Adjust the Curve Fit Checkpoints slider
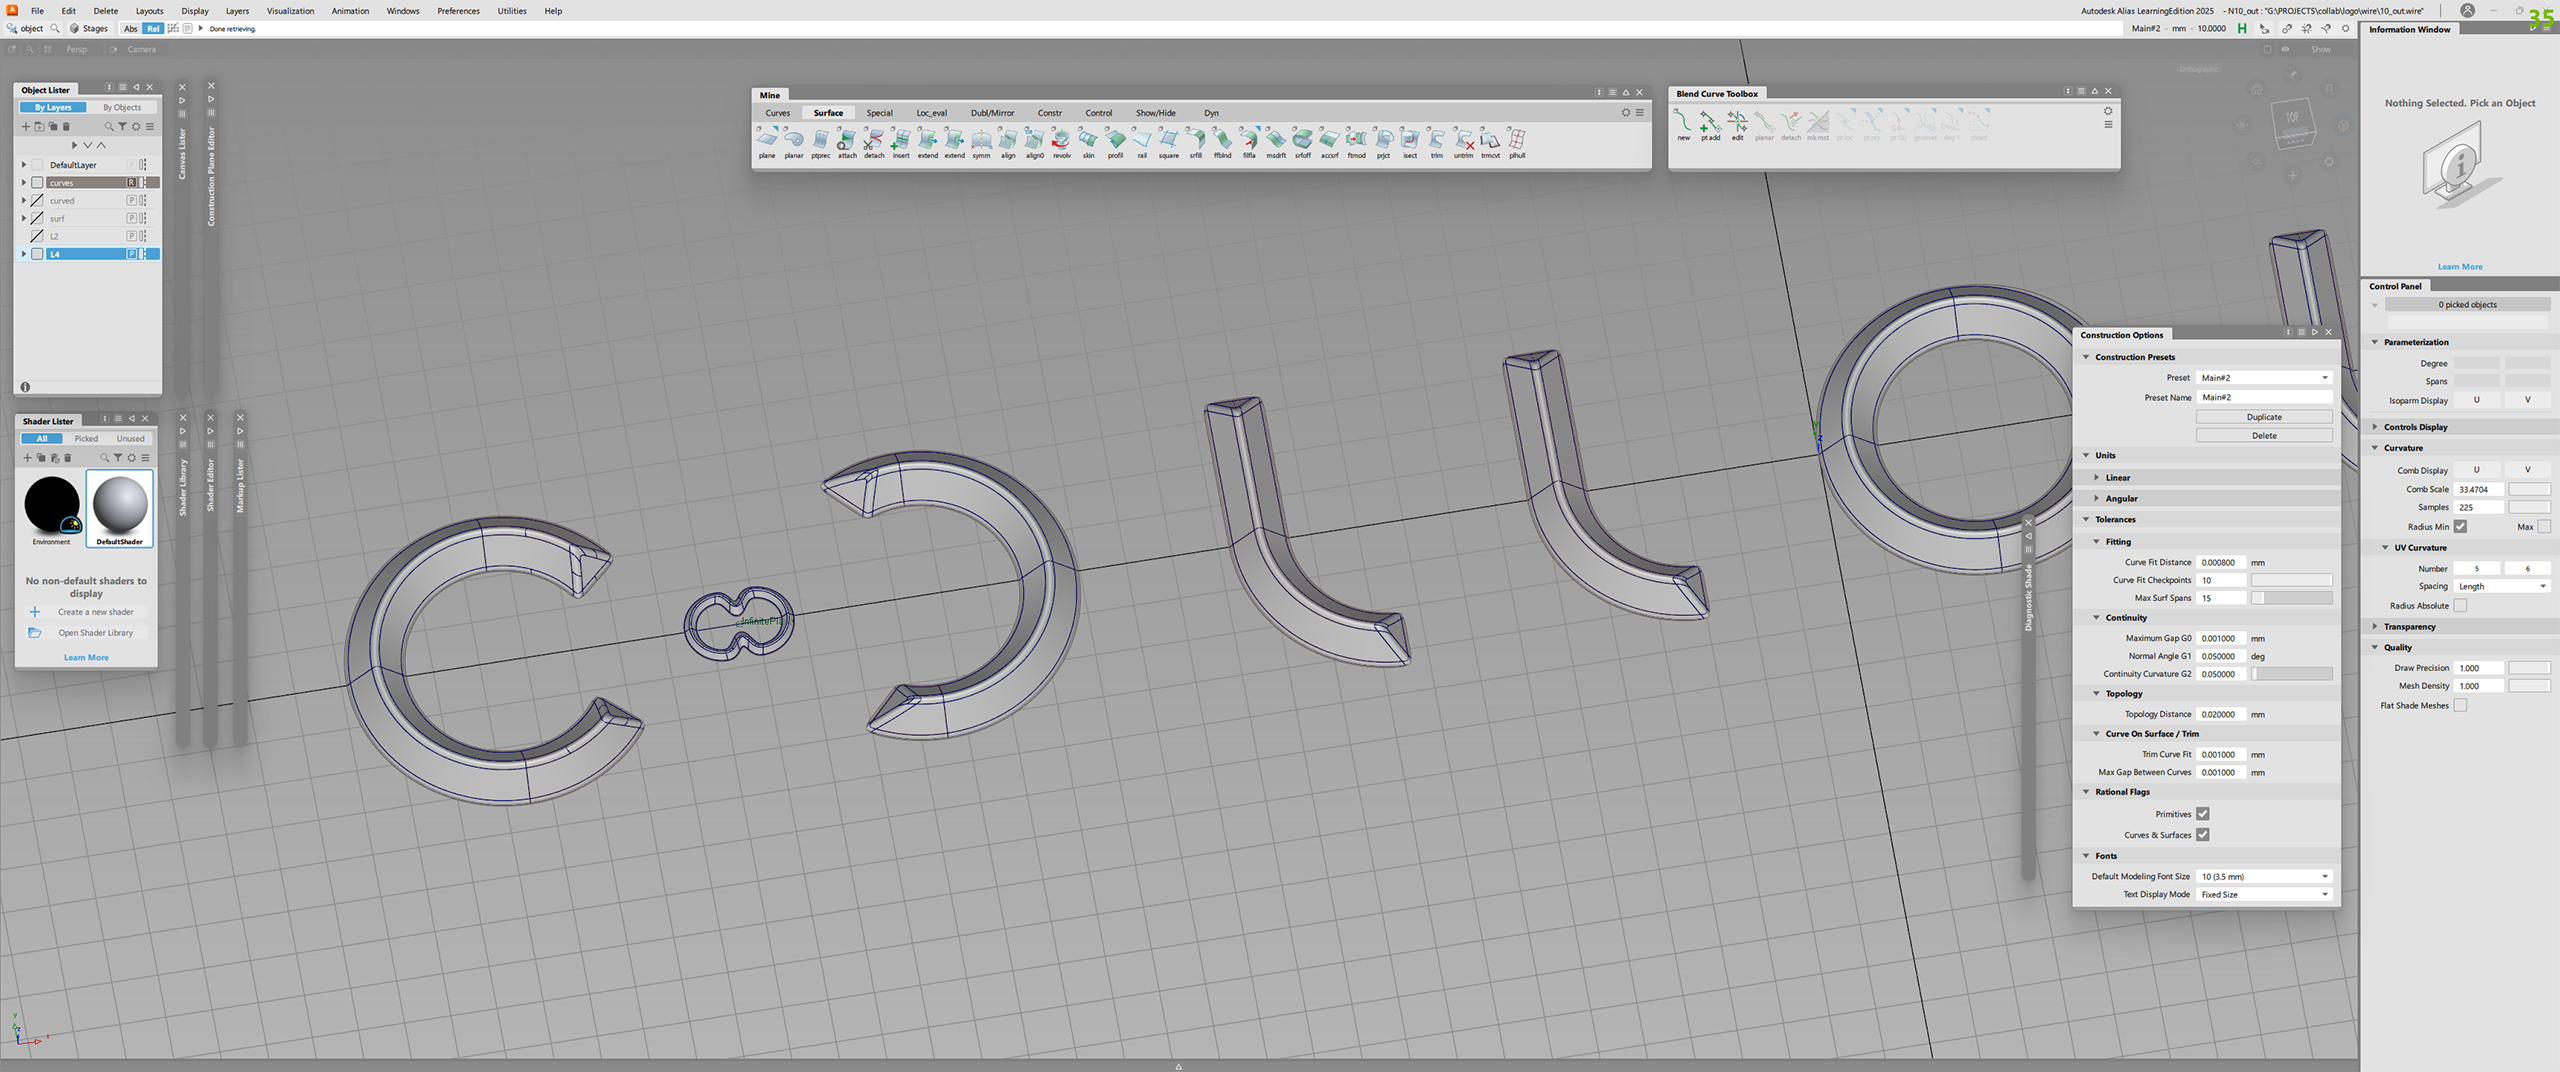This screenshot has height=1072, width=2560. 2291,580
